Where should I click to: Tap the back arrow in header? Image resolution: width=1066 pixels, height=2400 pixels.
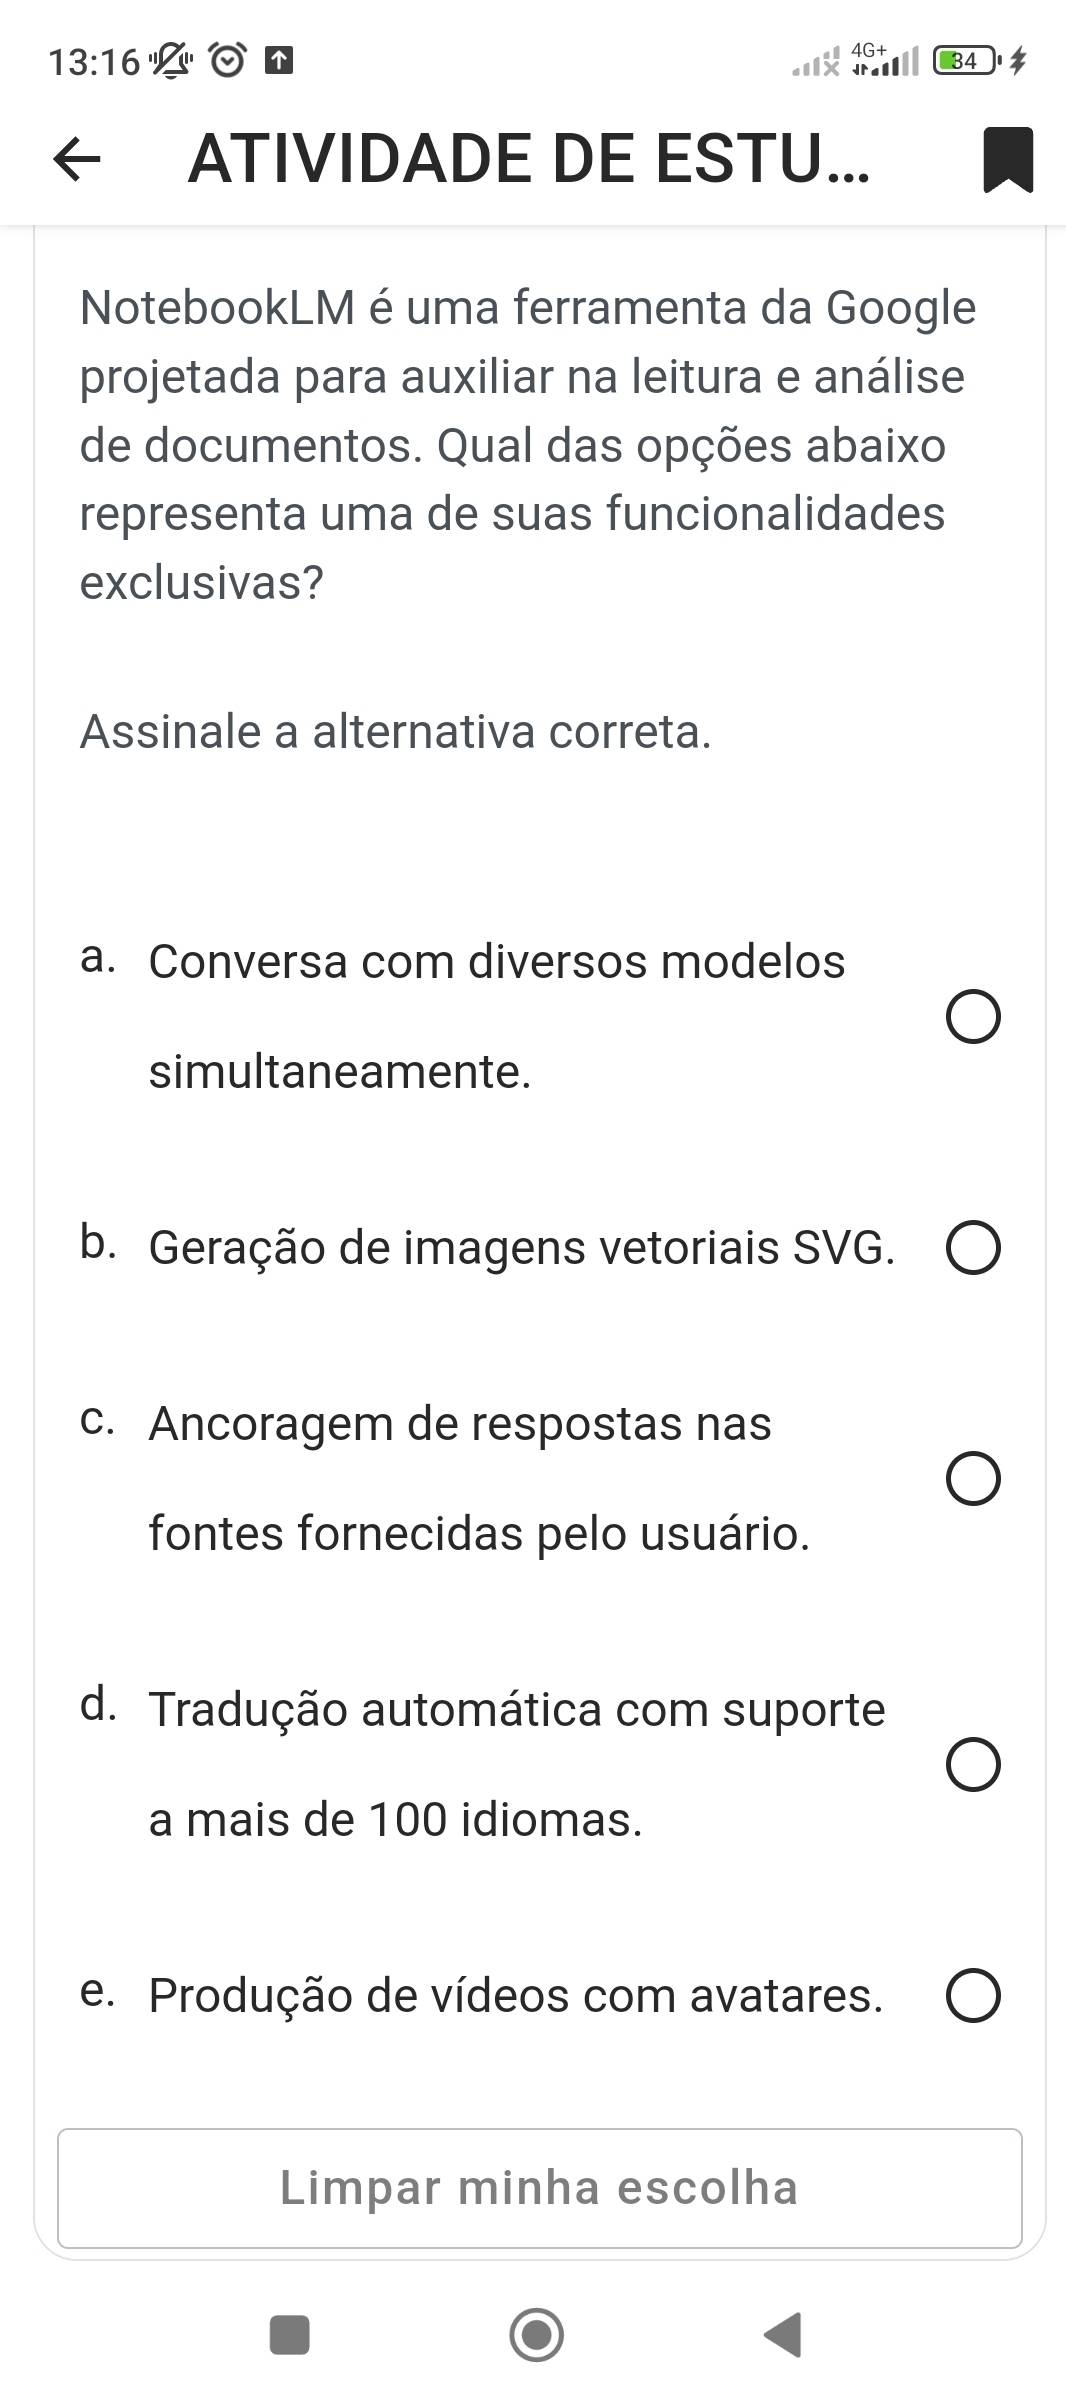tap(77, 159)
